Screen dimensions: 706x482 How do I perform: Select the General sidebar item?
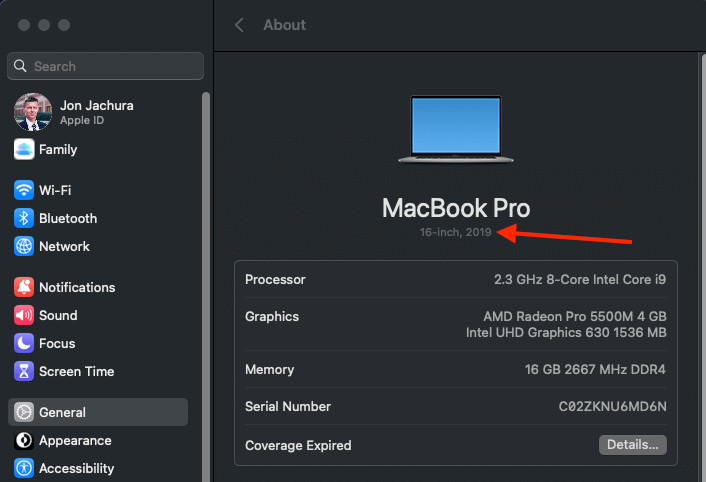pyautogui.click(x=98, y=412)
